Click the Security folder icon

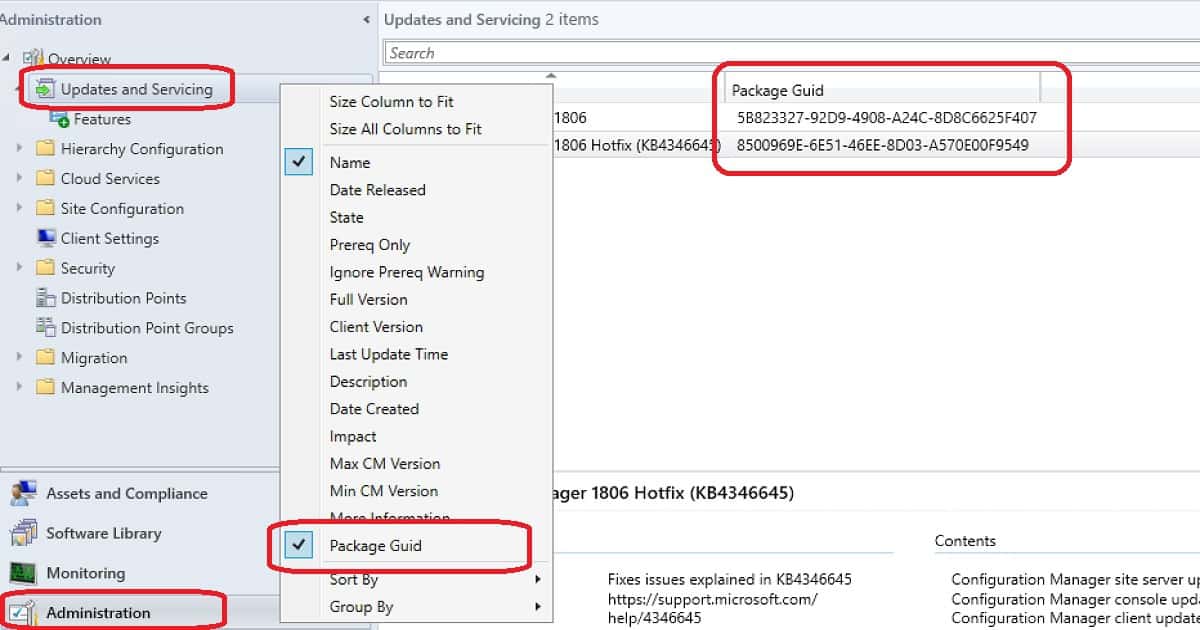pyautogui.click(x=45, y=268)
